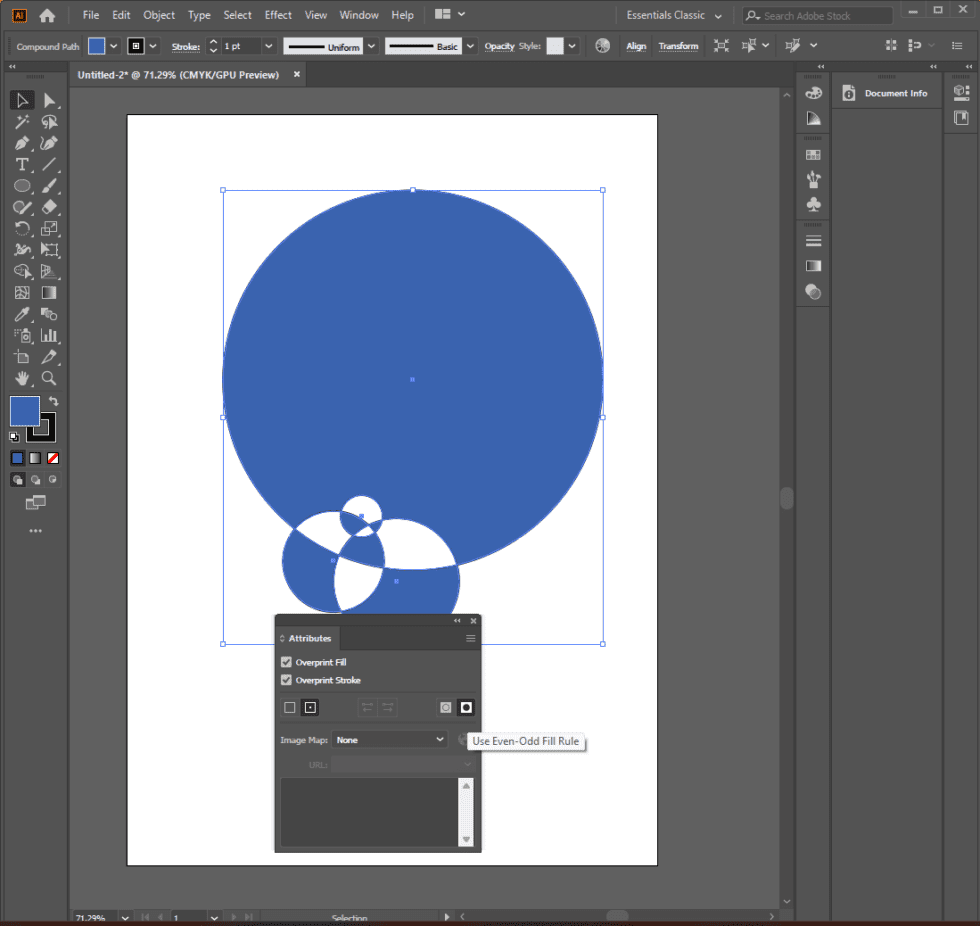Select the Hand tool
This screenshot has height=926, width=980.
point(22,379)
